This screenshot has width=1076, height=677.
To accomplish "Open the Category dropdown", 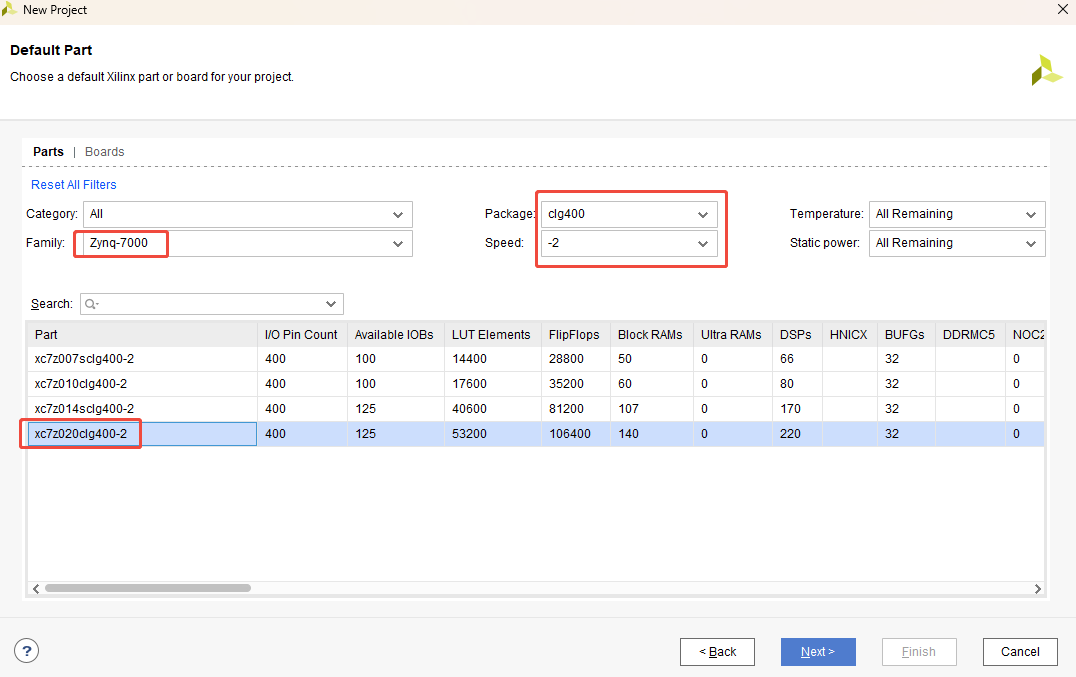I will 248,214.
